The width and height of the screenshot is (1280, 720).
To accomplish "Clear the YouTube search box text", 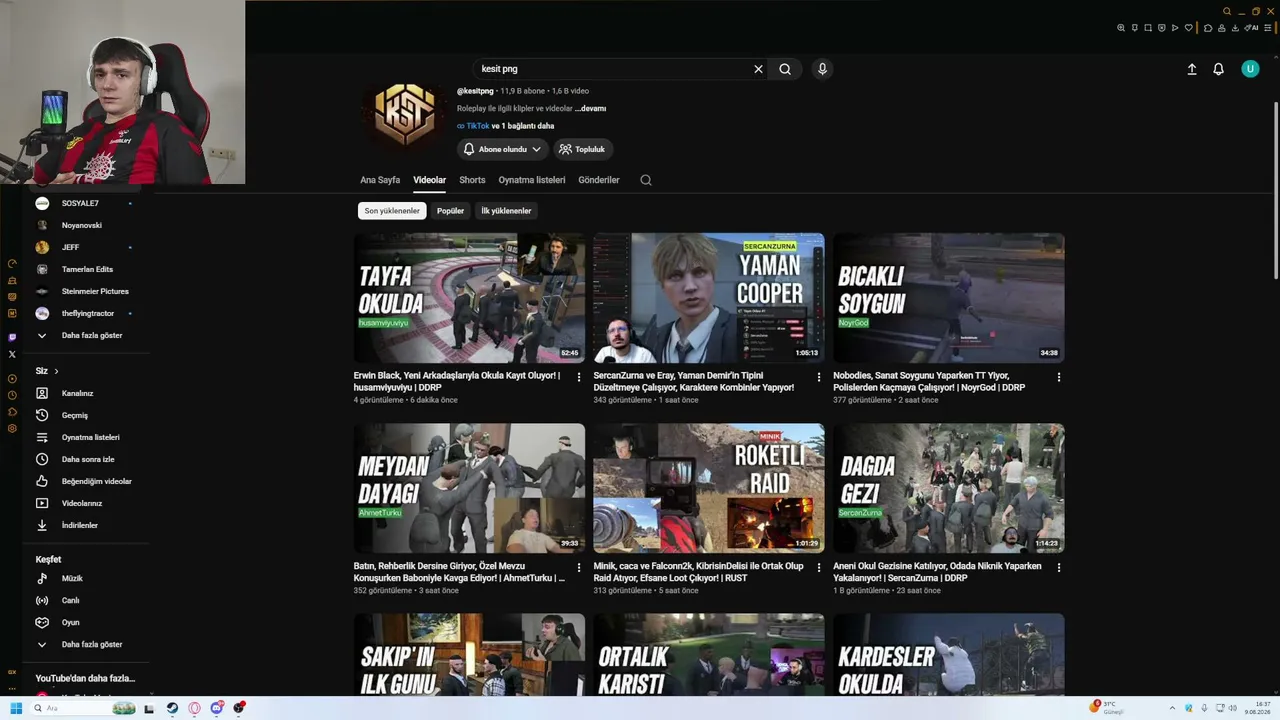I will [x=758, y=69].
